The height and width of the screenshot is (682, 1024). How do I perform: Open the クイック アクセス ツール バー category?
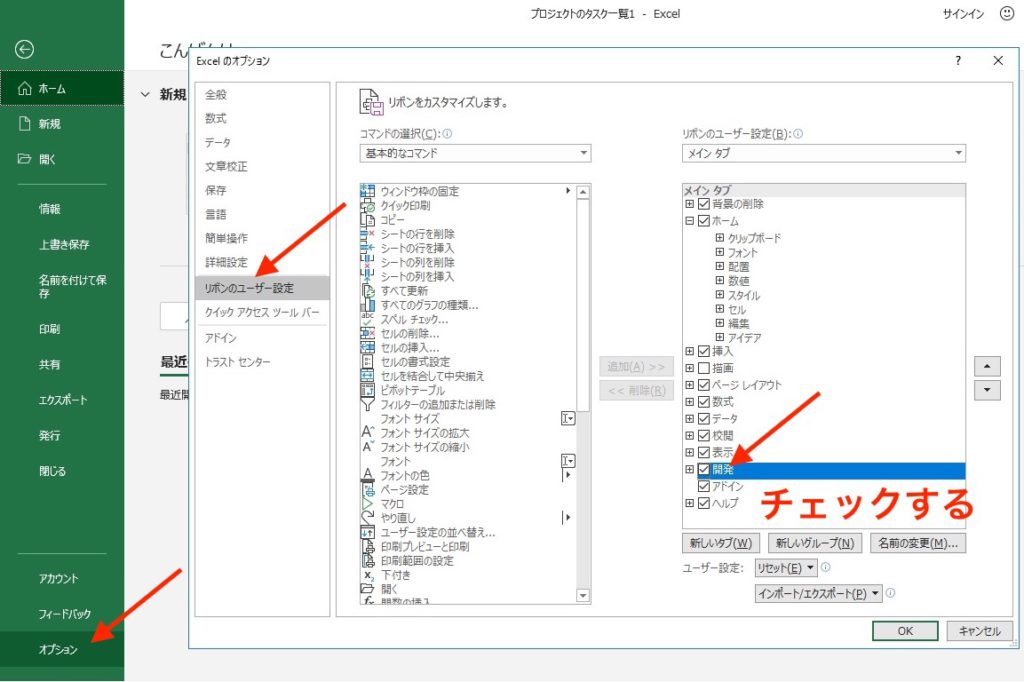[x=262, y=312]
